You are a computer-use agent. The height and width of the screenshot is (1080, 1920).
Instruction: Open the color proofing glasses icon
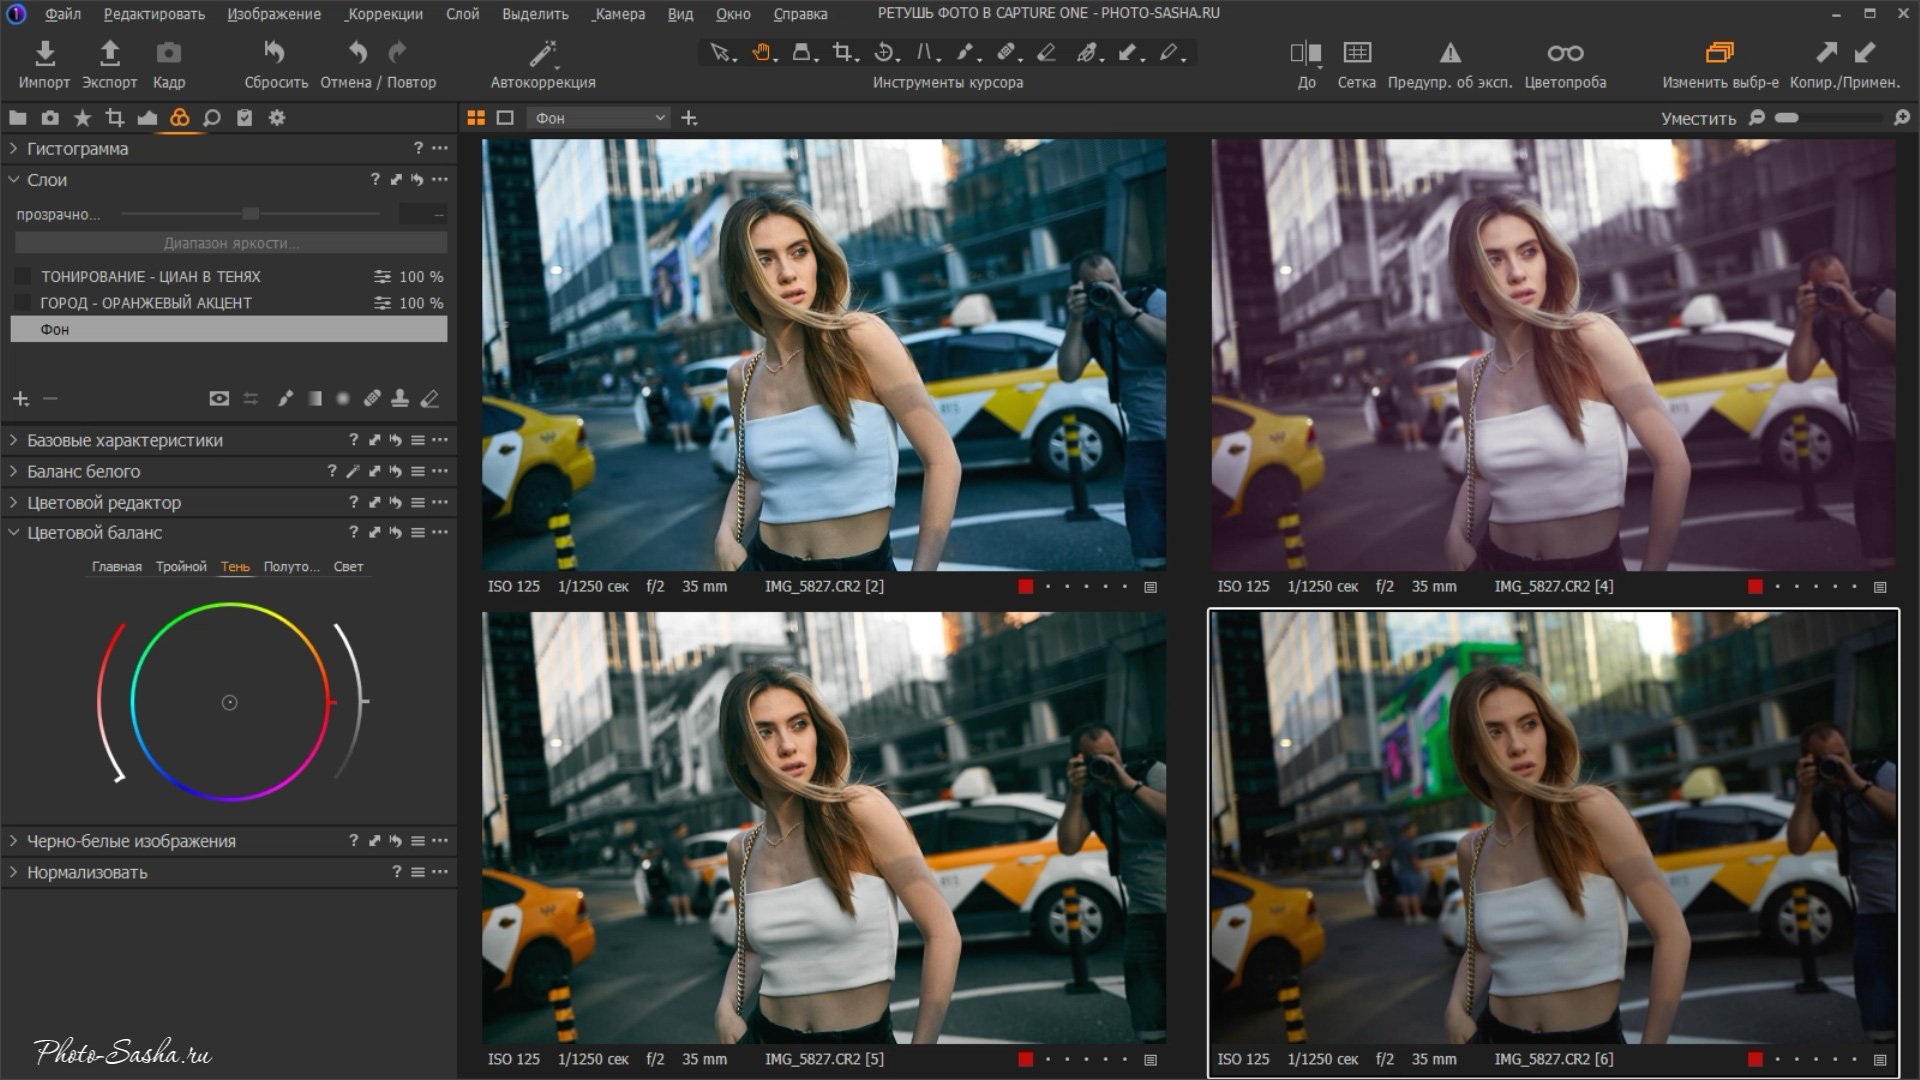1565,53
